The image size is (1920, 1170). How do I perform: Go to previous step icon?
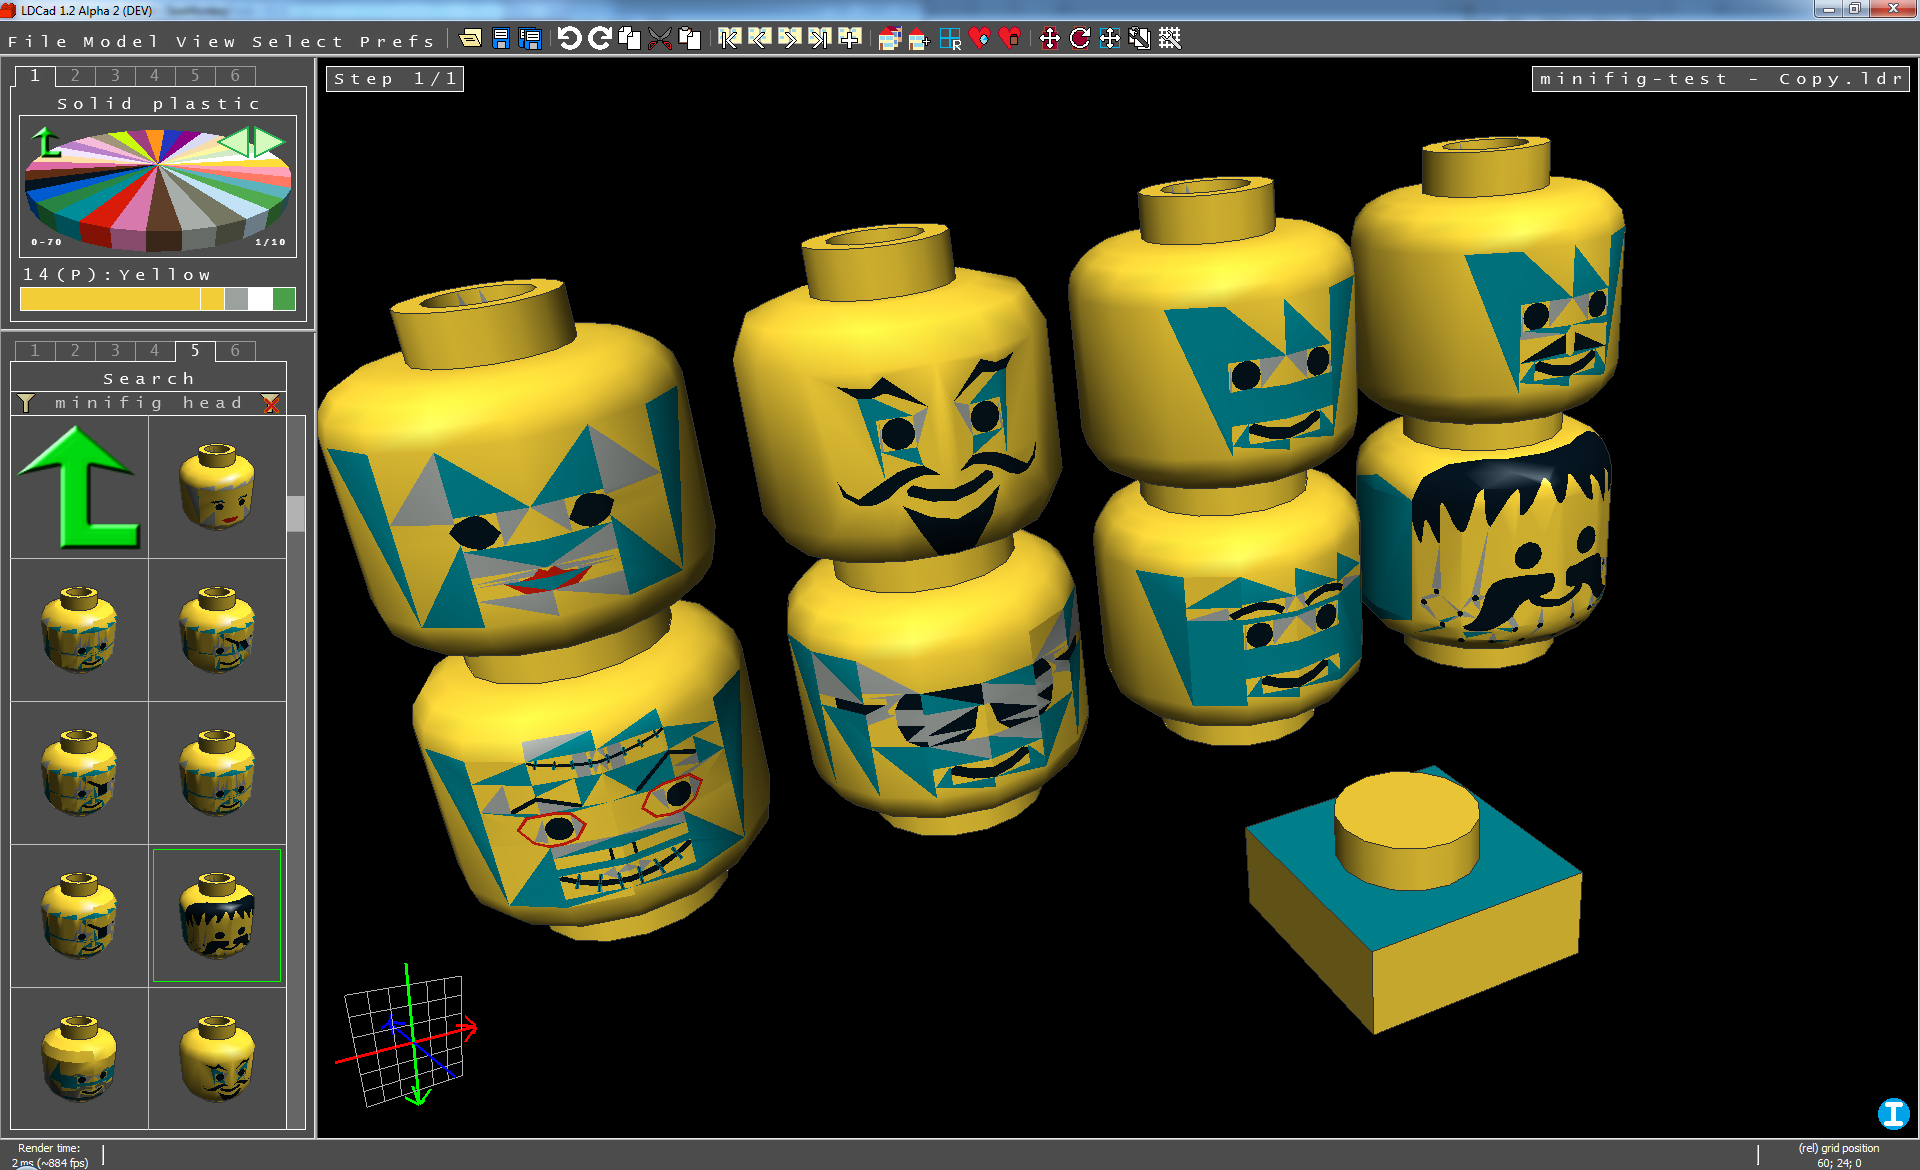click(759, 39)
